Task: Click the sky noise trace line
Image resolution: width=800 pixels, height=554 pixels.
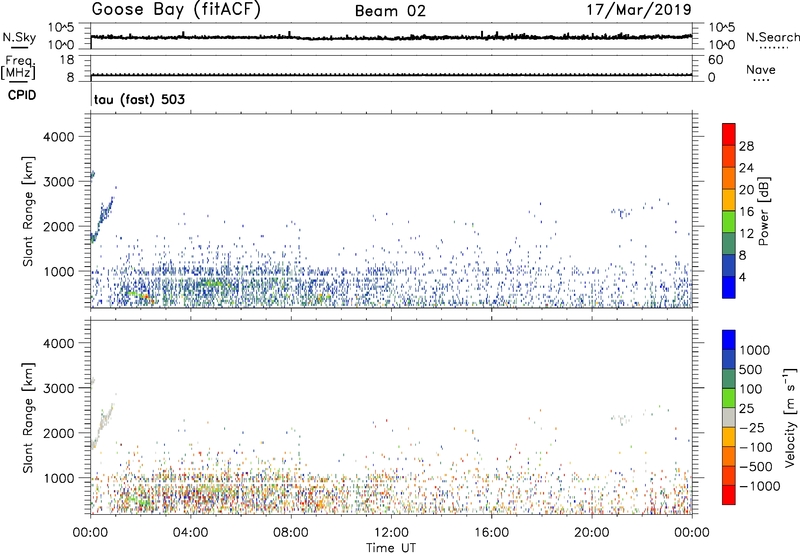Action: [x=391, y=37]
